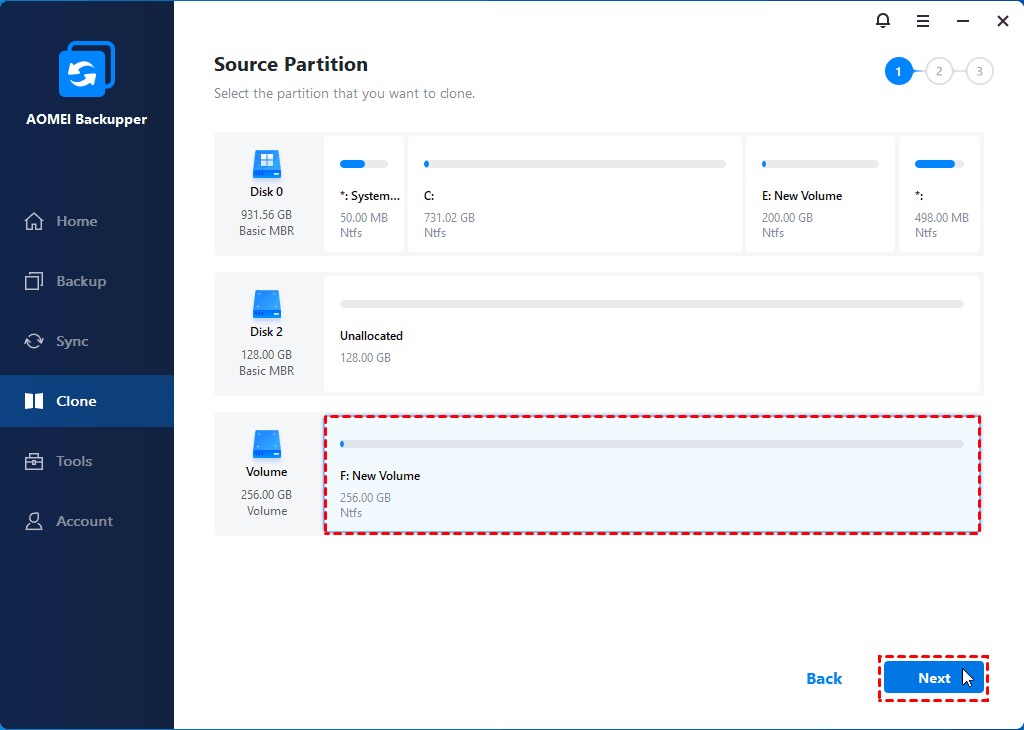Go Back to the previous step

tap(824, 678)
